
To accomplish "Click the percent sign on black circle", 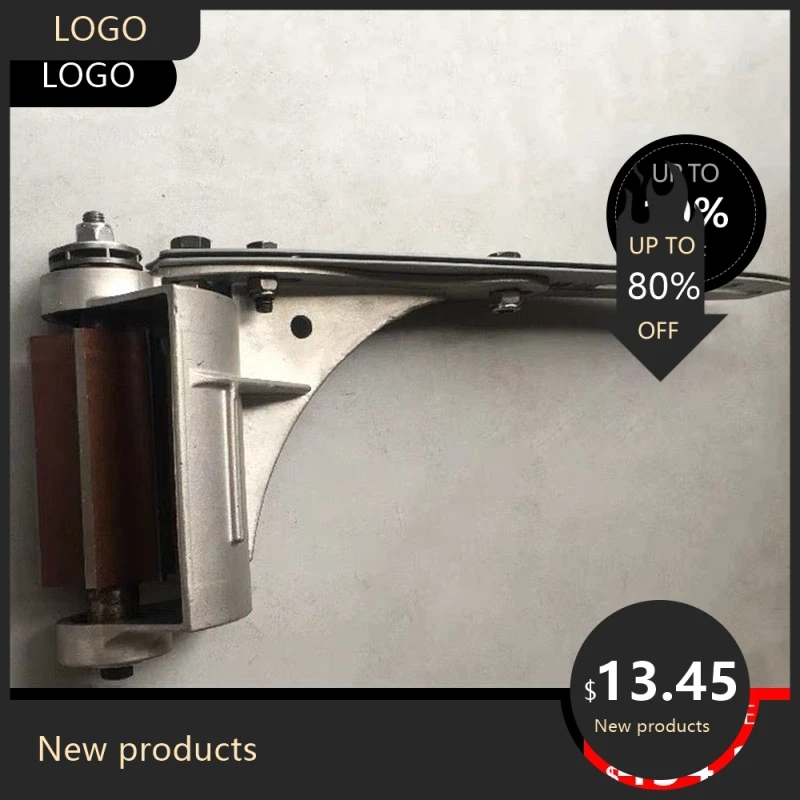I will click(711, 212).
